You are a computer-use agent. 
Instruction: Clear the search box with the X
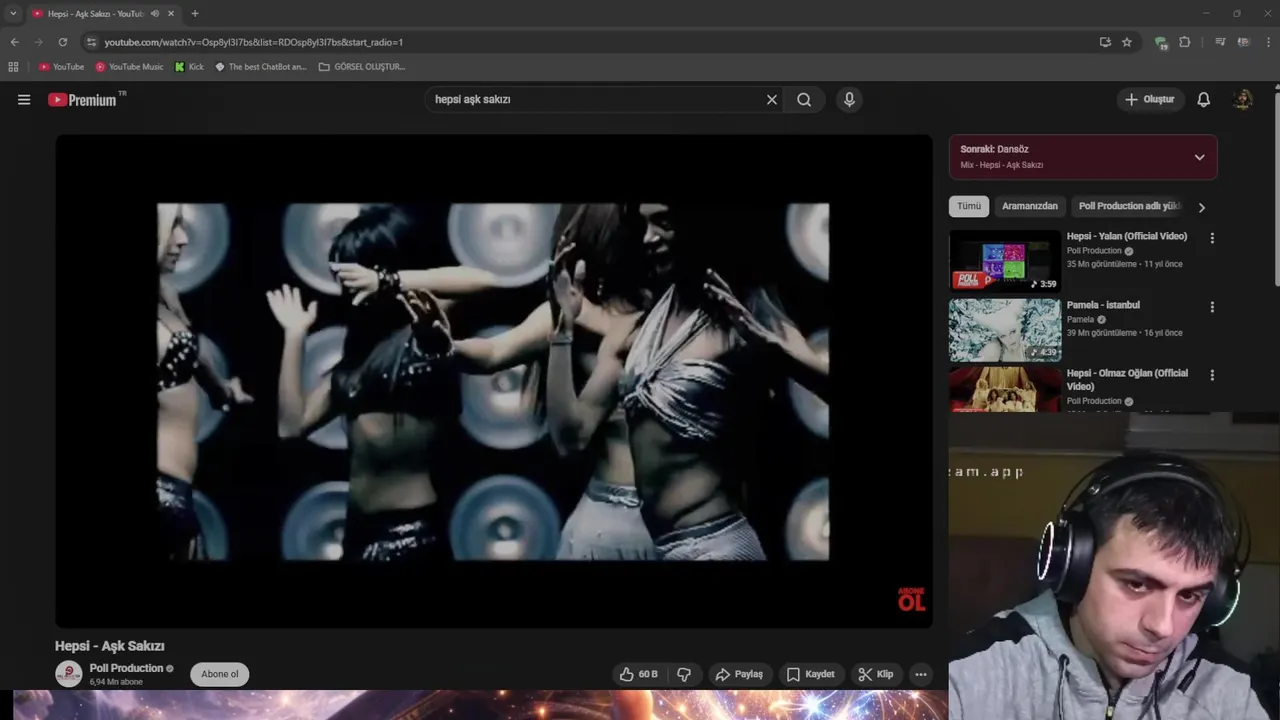pos(772,100)
